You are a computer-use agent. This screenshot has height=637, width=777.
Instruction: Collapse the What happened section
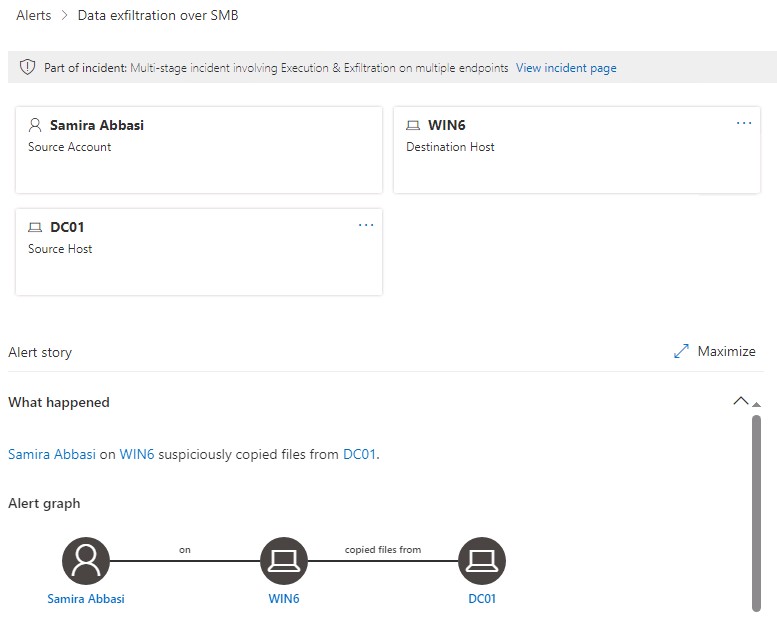tap(740, 401)
